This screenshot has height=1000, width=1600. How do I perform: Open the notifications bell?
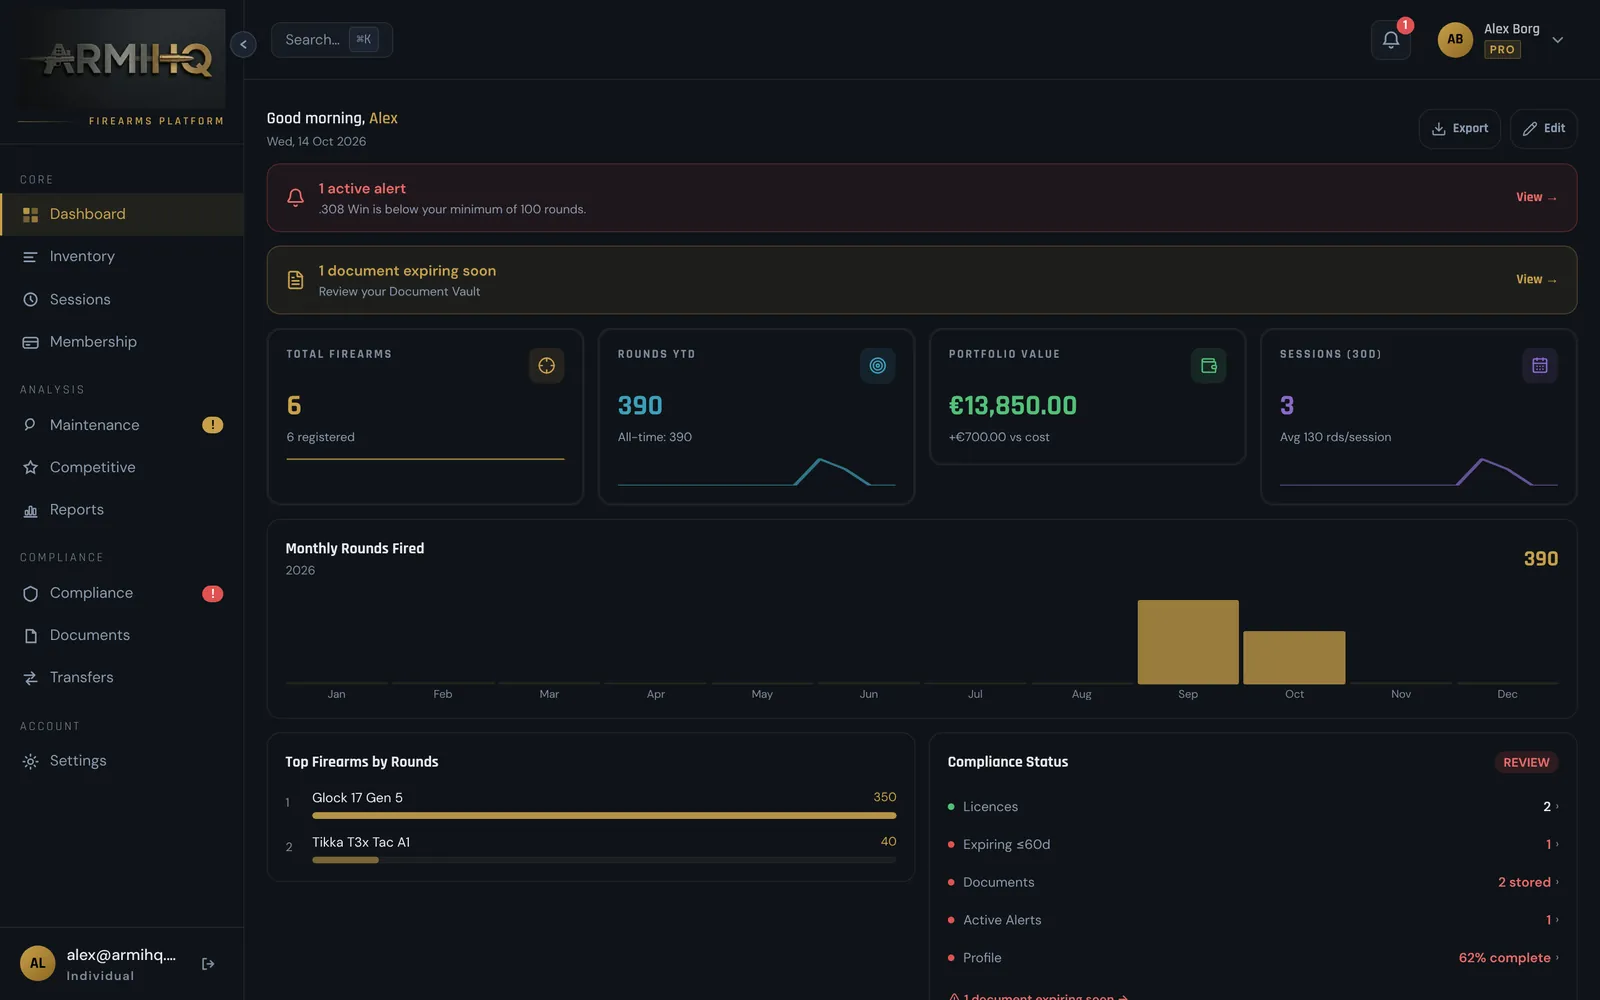(1390, 40)
